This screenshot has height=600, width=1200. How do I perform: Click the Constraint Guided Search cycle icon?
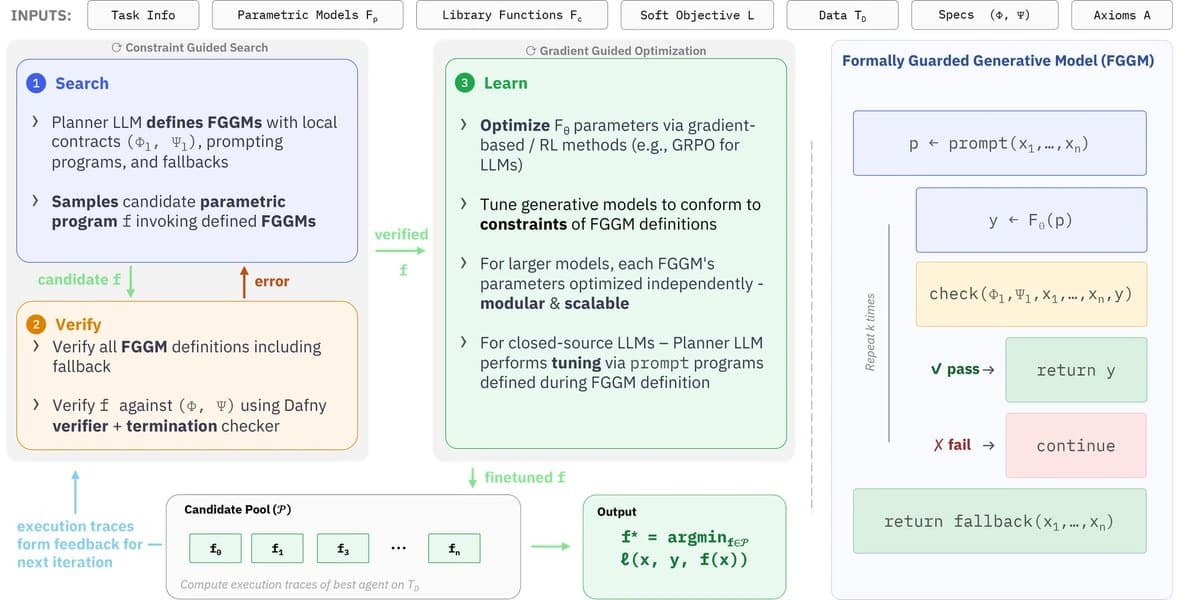click(117, 47)
